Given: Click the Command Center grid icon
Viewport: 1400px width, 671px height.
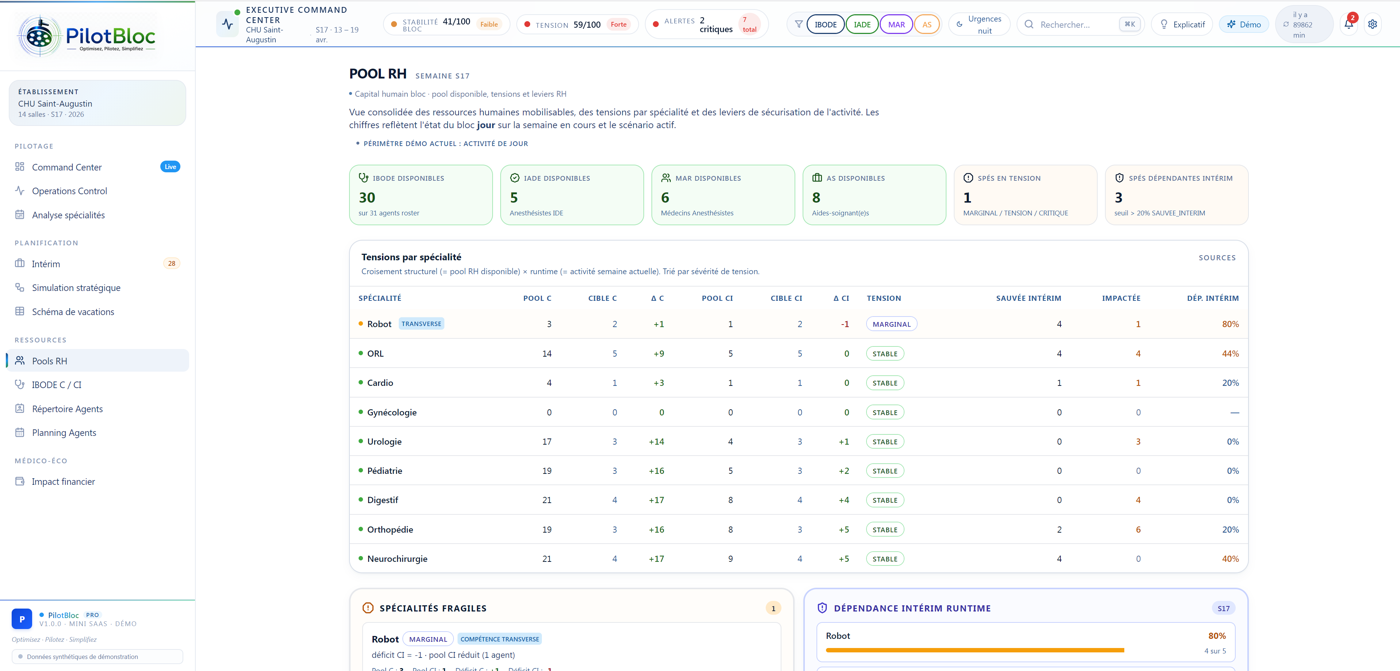Looking at the screenshot, I should [x=19, y=167].
